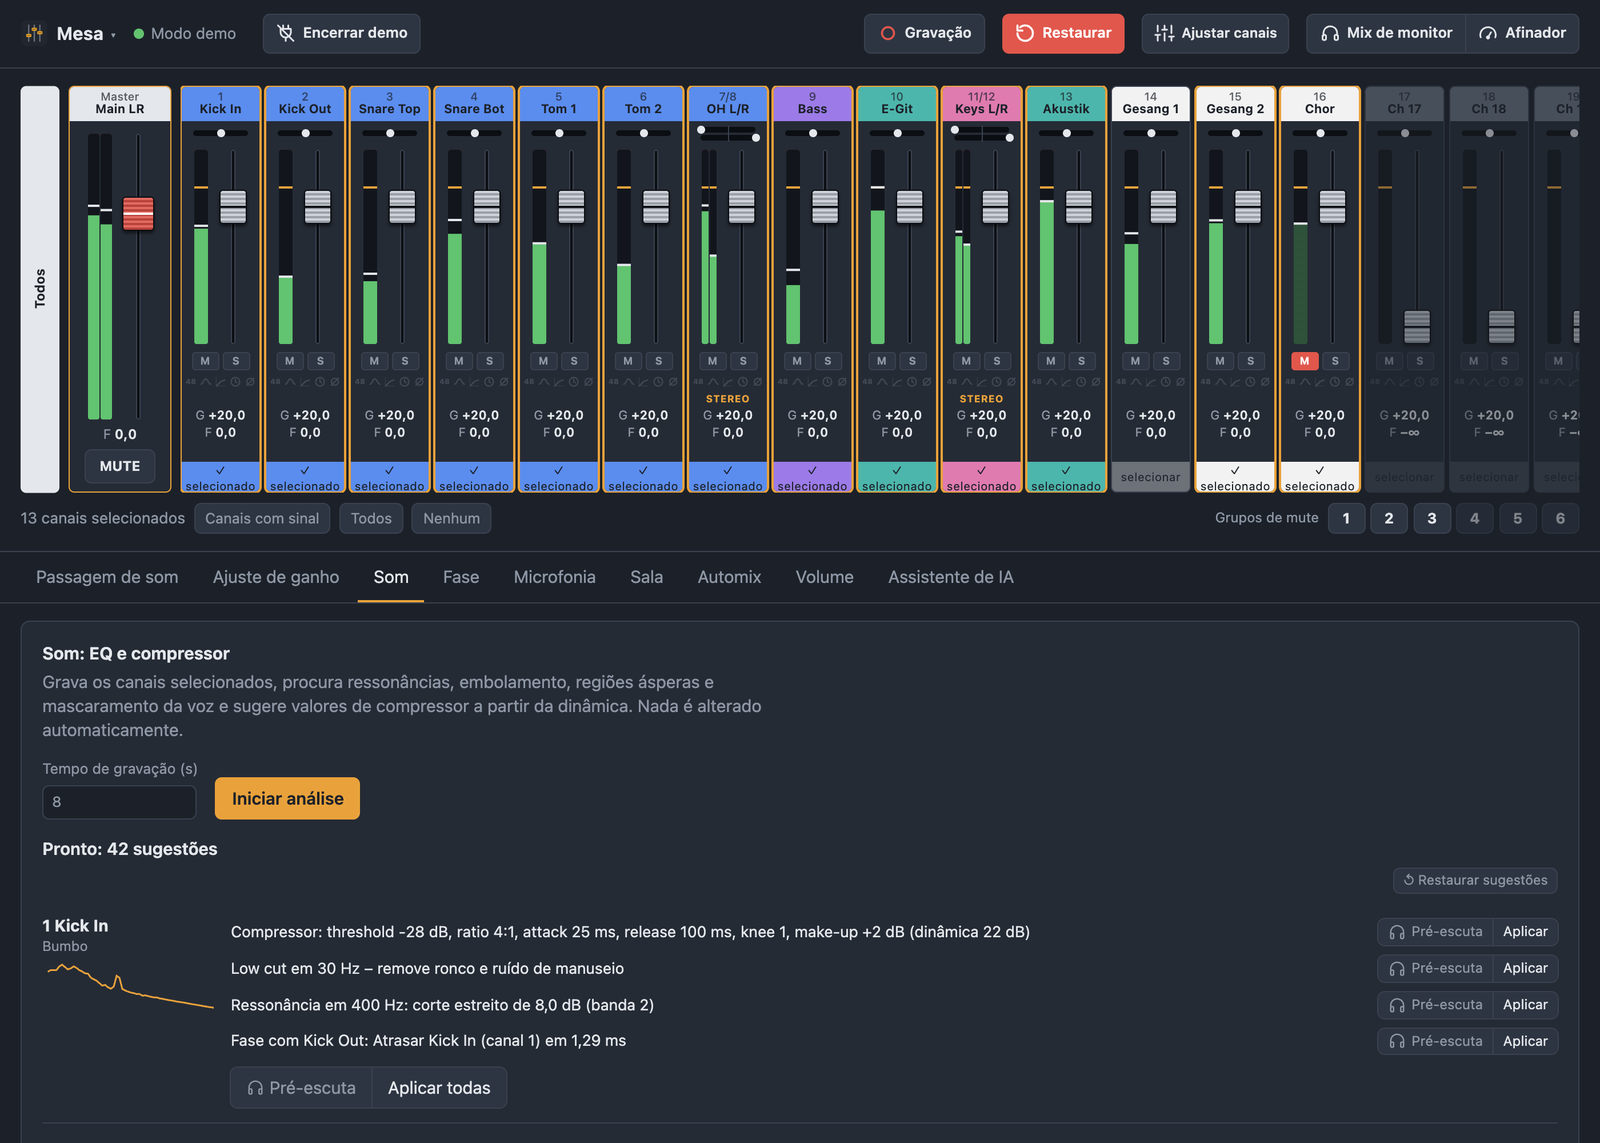Open Mix de monitor headphones option
1600x1143 pixels.
pyautogui.click(x=1386, y=33)
